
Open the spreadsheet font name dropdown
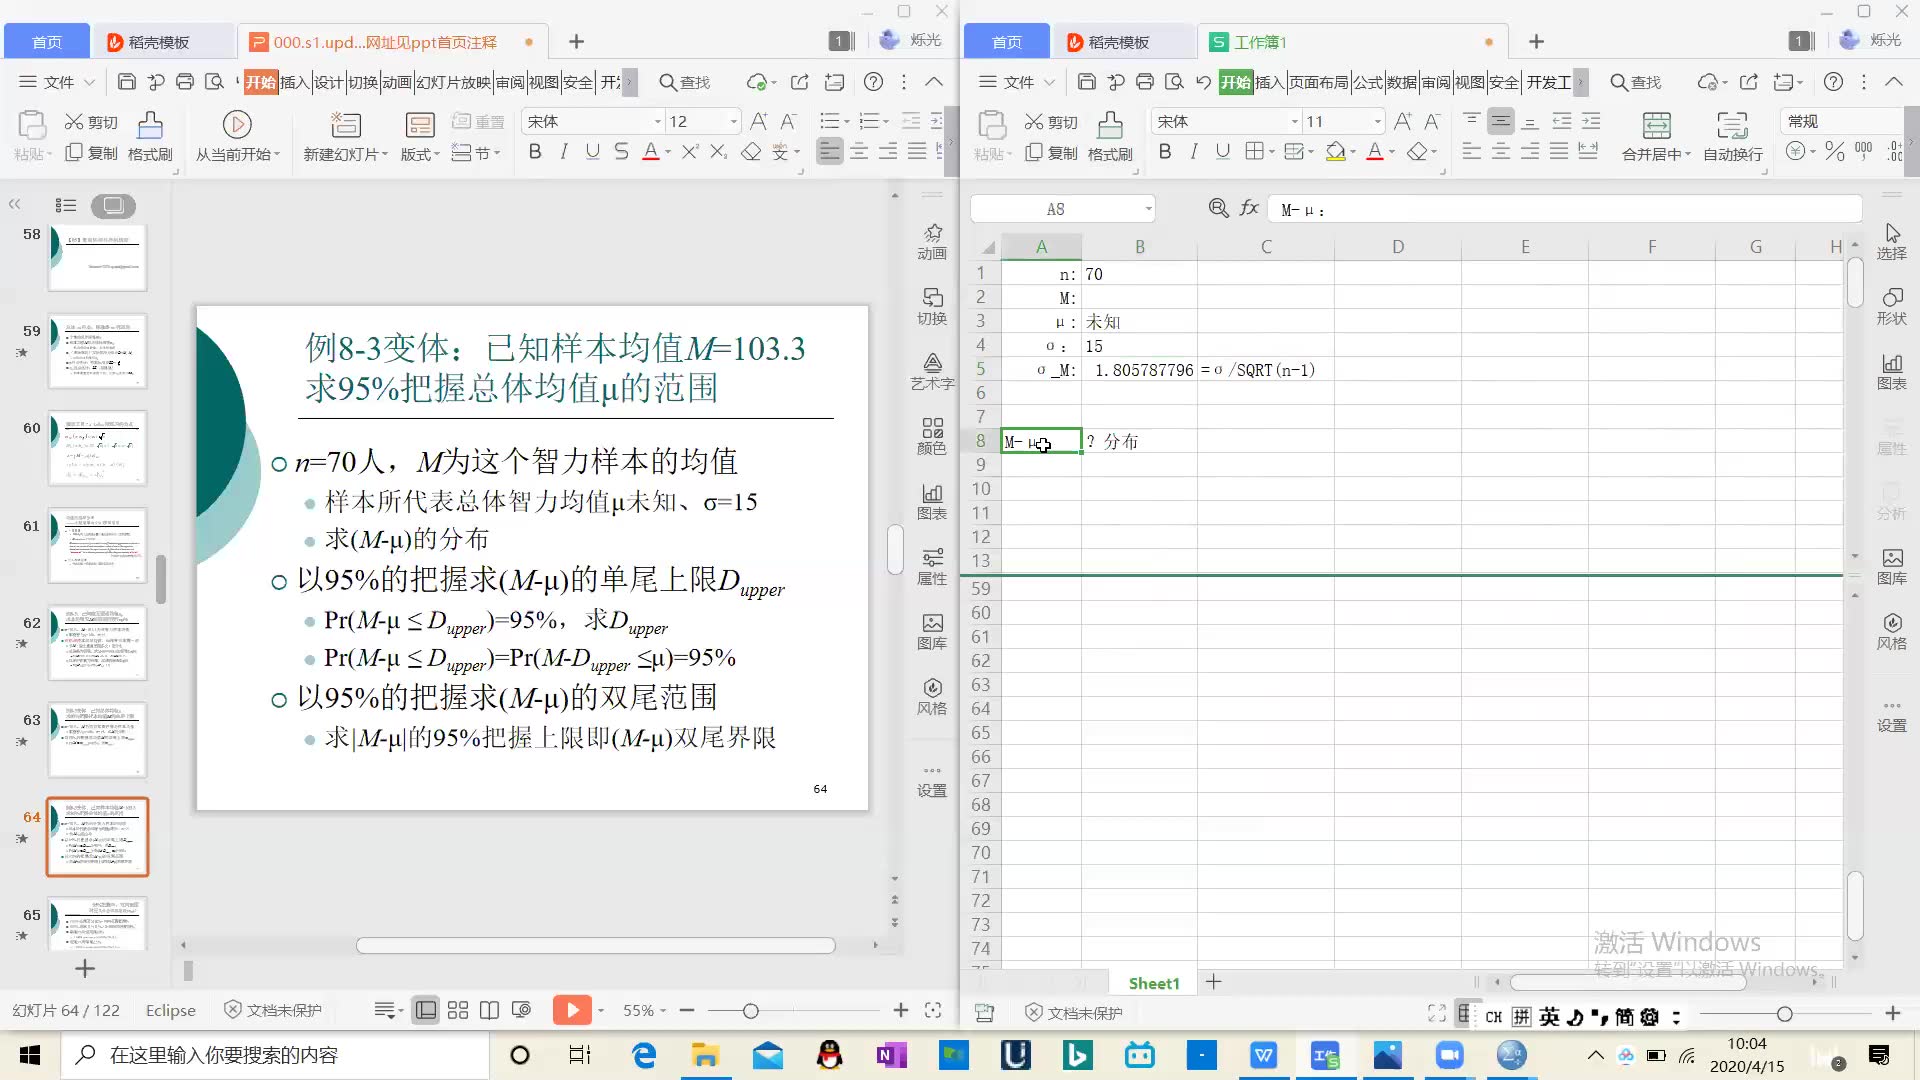click(1294, 122)
